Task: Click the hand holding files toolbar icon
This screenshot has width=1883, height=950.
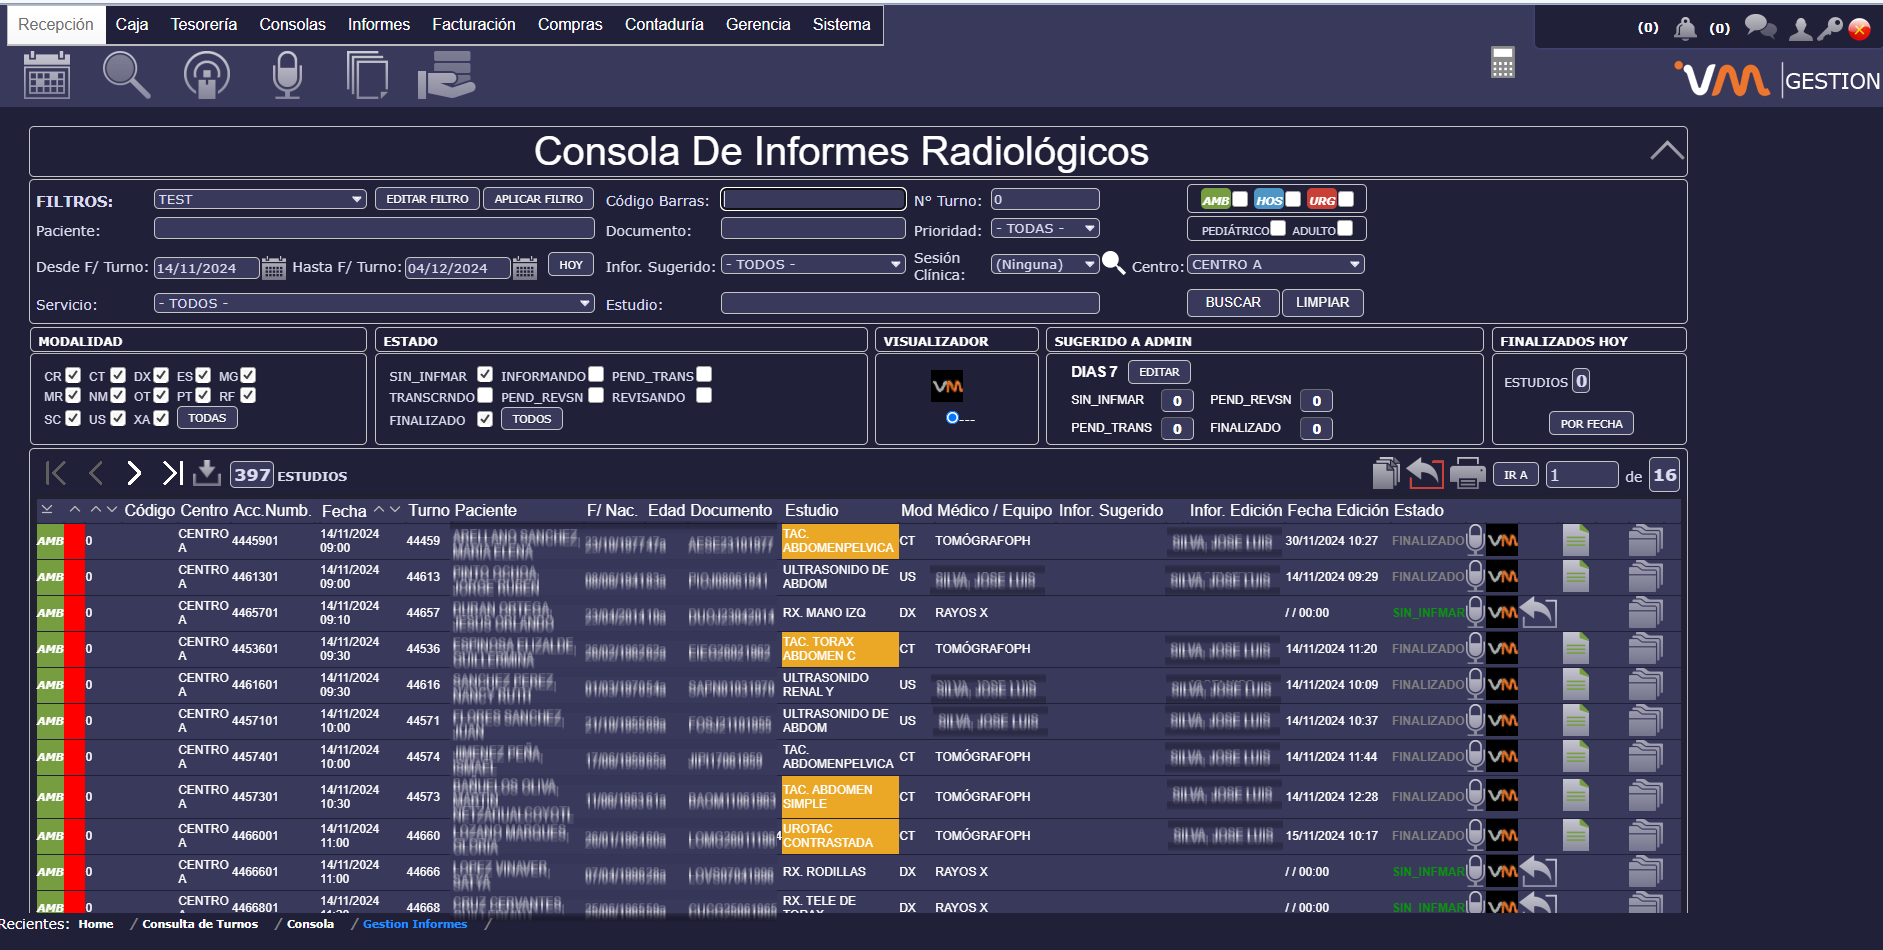Action: [x=446, y=75]
